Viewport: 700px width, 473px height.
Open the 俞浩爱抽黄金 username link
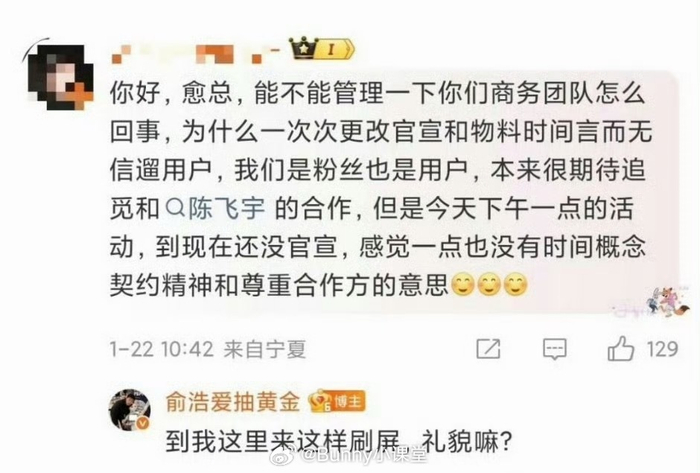pyautogui.click(x=233, y=402)
